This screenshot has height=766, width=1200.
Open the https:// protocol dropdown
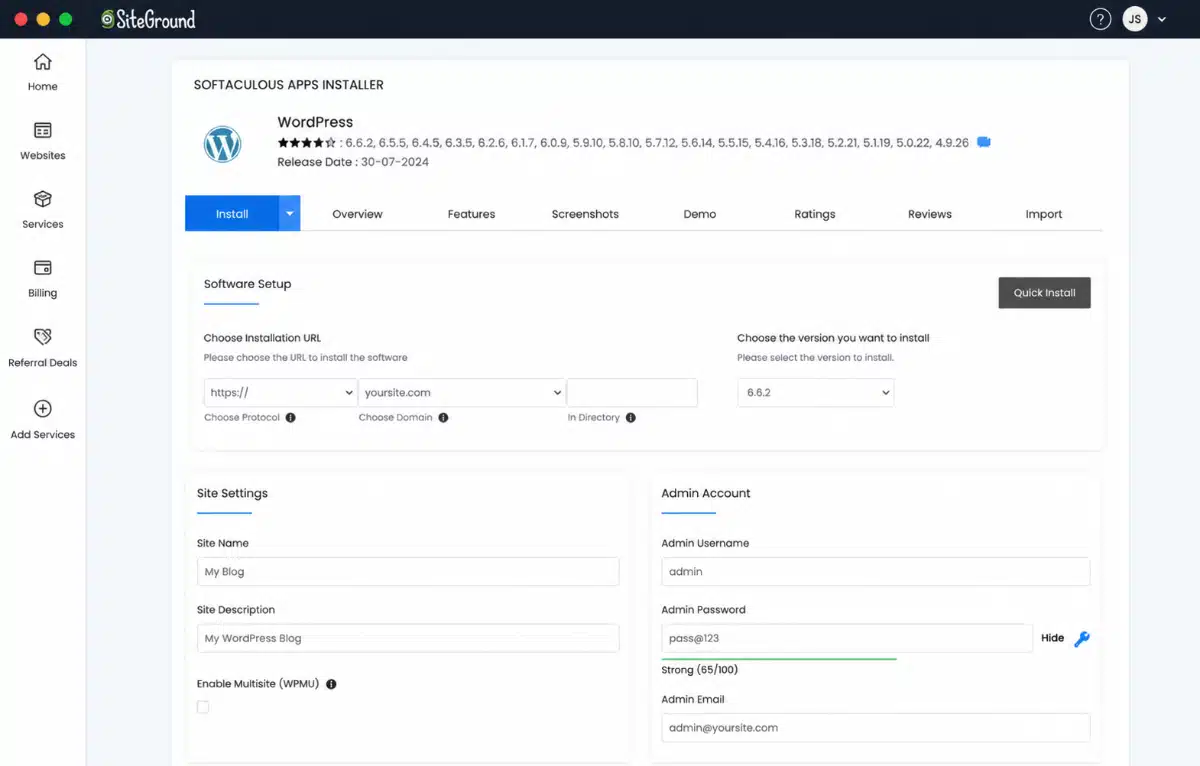click(x=280, y=393)
